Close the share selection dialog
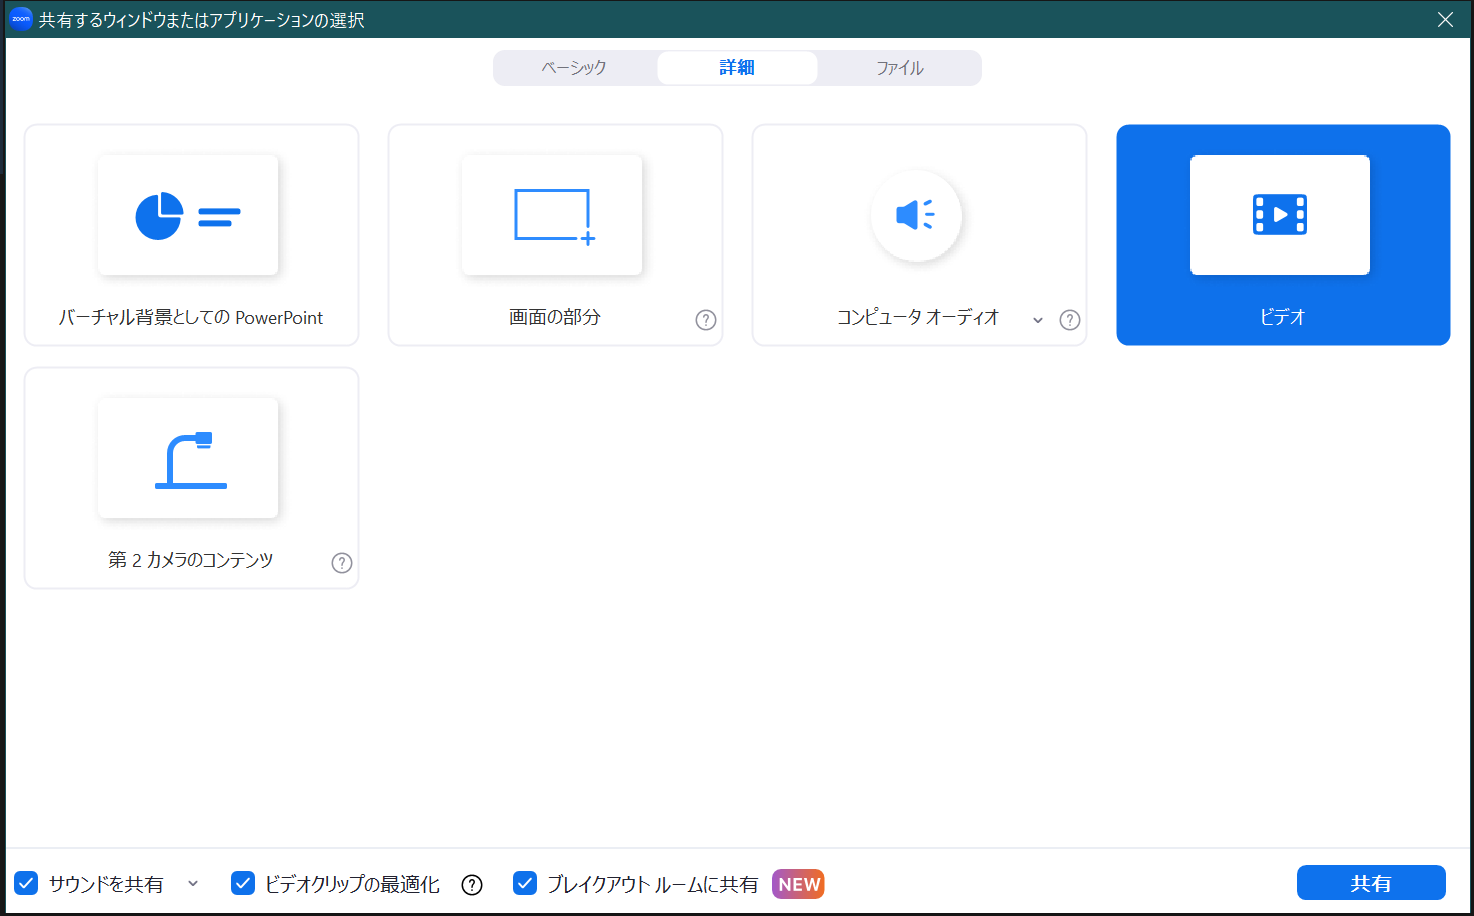 point(1445,19)
